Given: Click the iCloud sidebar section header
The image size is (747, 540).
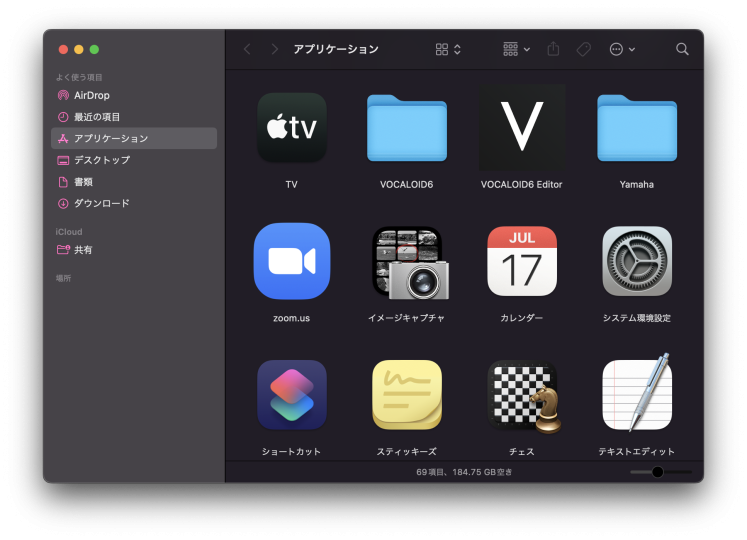Looking at the screenshot, I should pos(69,232).
